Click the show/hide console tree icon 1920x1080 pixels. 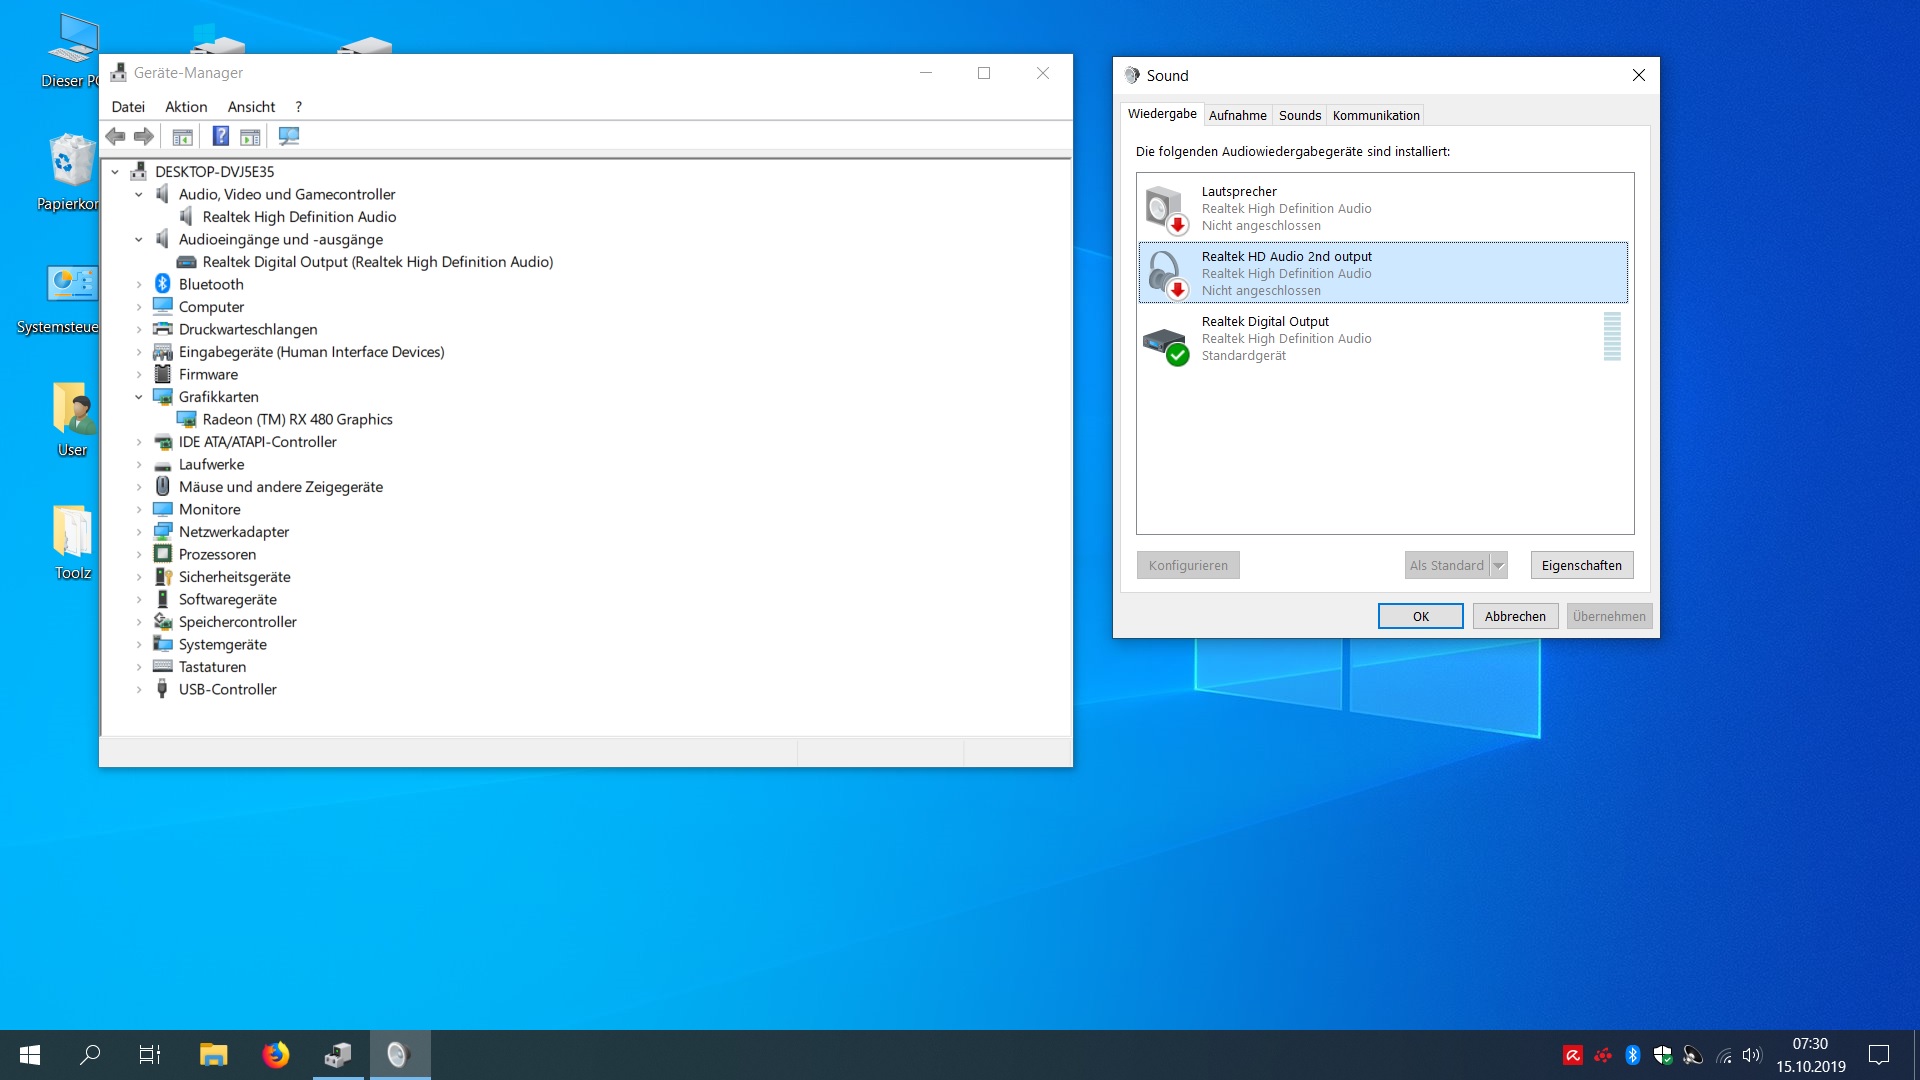coord(182,136)
